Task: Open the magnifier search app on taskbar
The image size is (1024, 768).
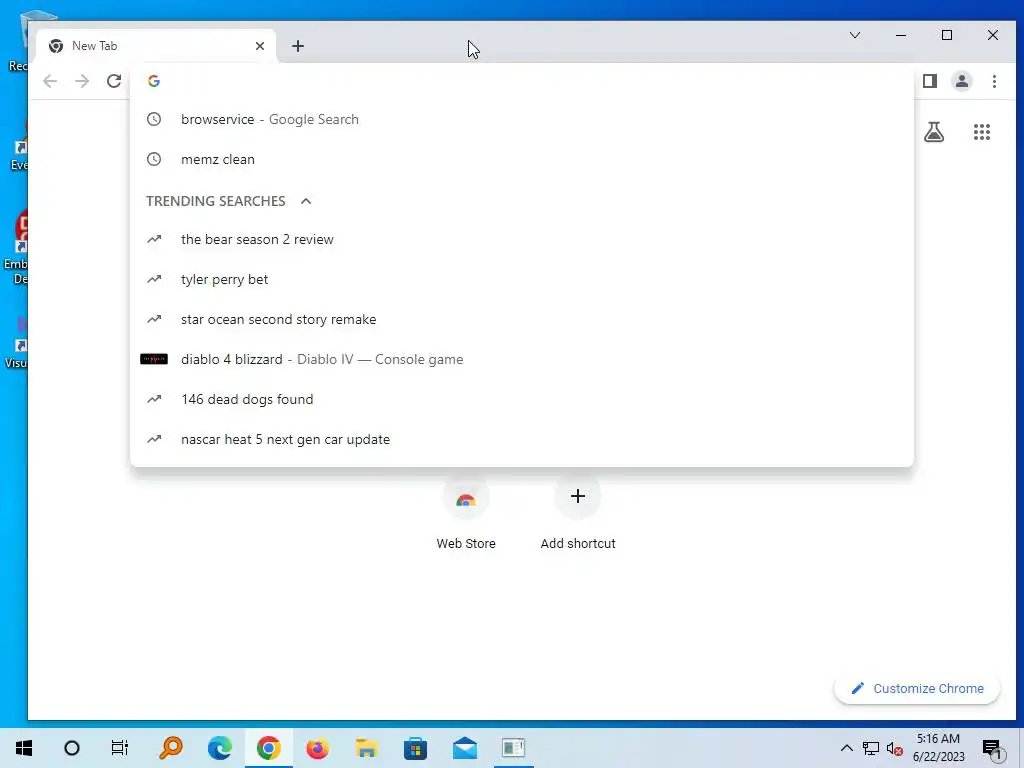Action: 171,748
